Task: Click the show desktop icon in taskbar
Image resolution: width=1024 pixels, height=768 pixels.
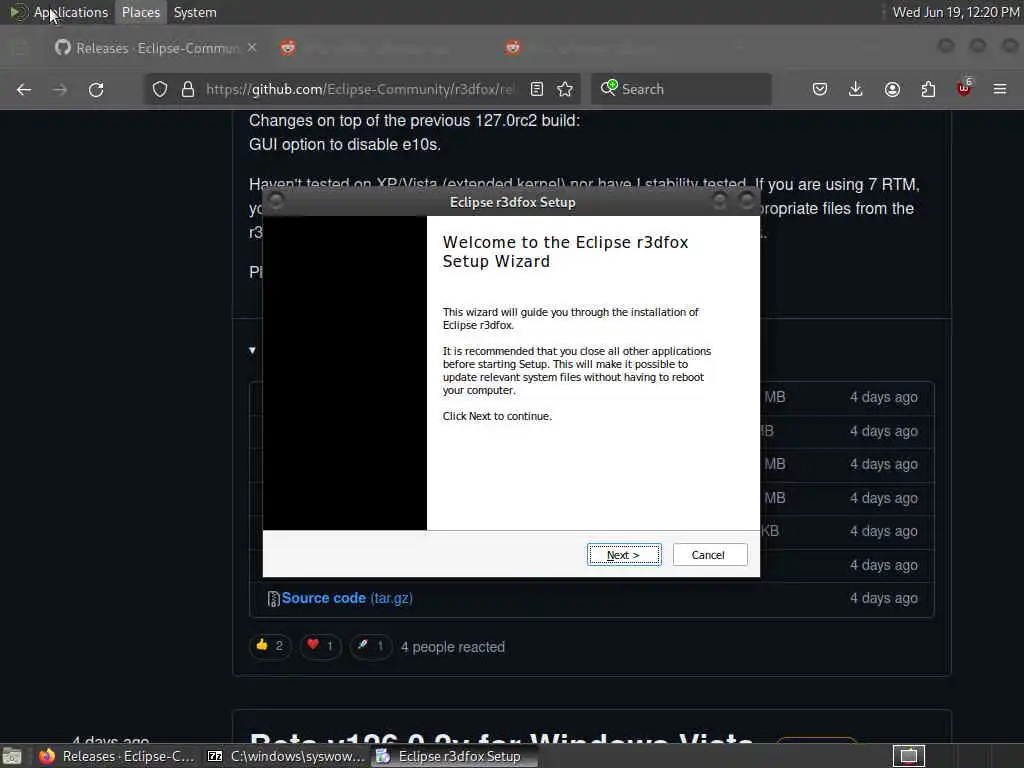Action: [x=12, y=756]
